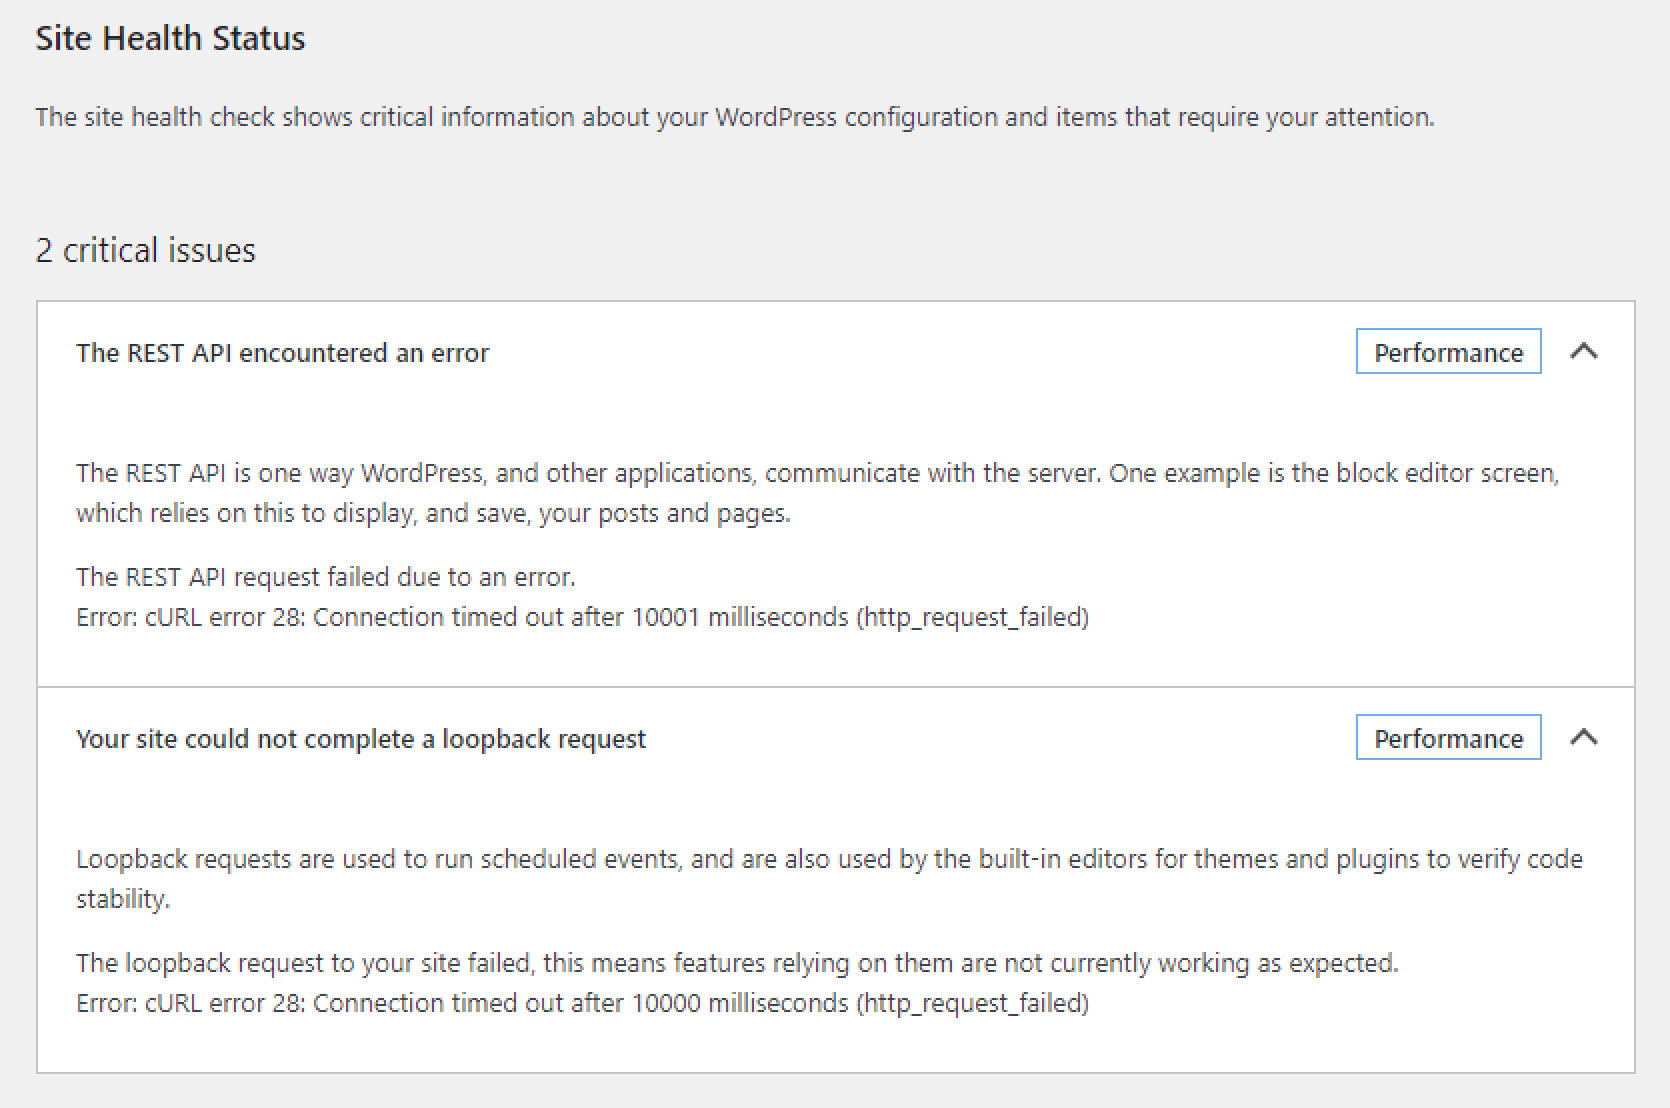
Task: Click Performance badge on REST API issue
Action: point(1448,352)
